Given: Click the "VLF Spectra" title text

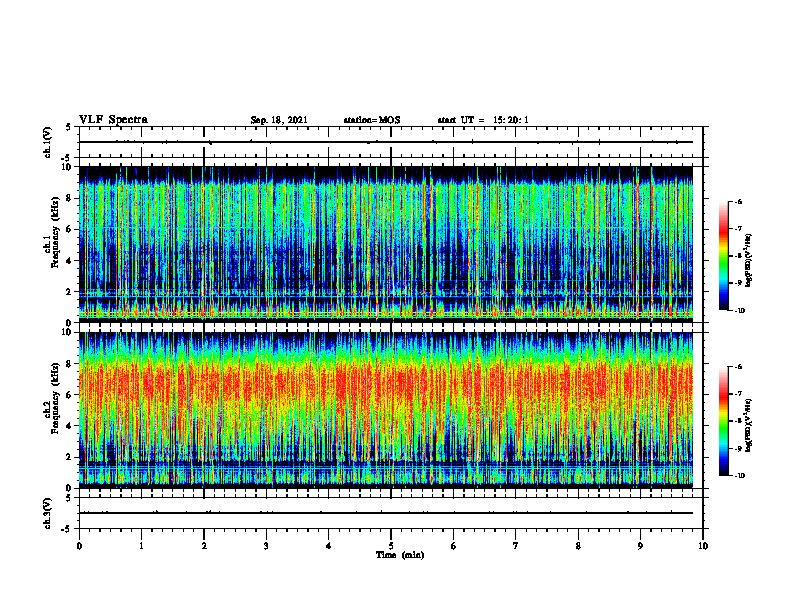Looking at the screenshot, I should point(113,120).
